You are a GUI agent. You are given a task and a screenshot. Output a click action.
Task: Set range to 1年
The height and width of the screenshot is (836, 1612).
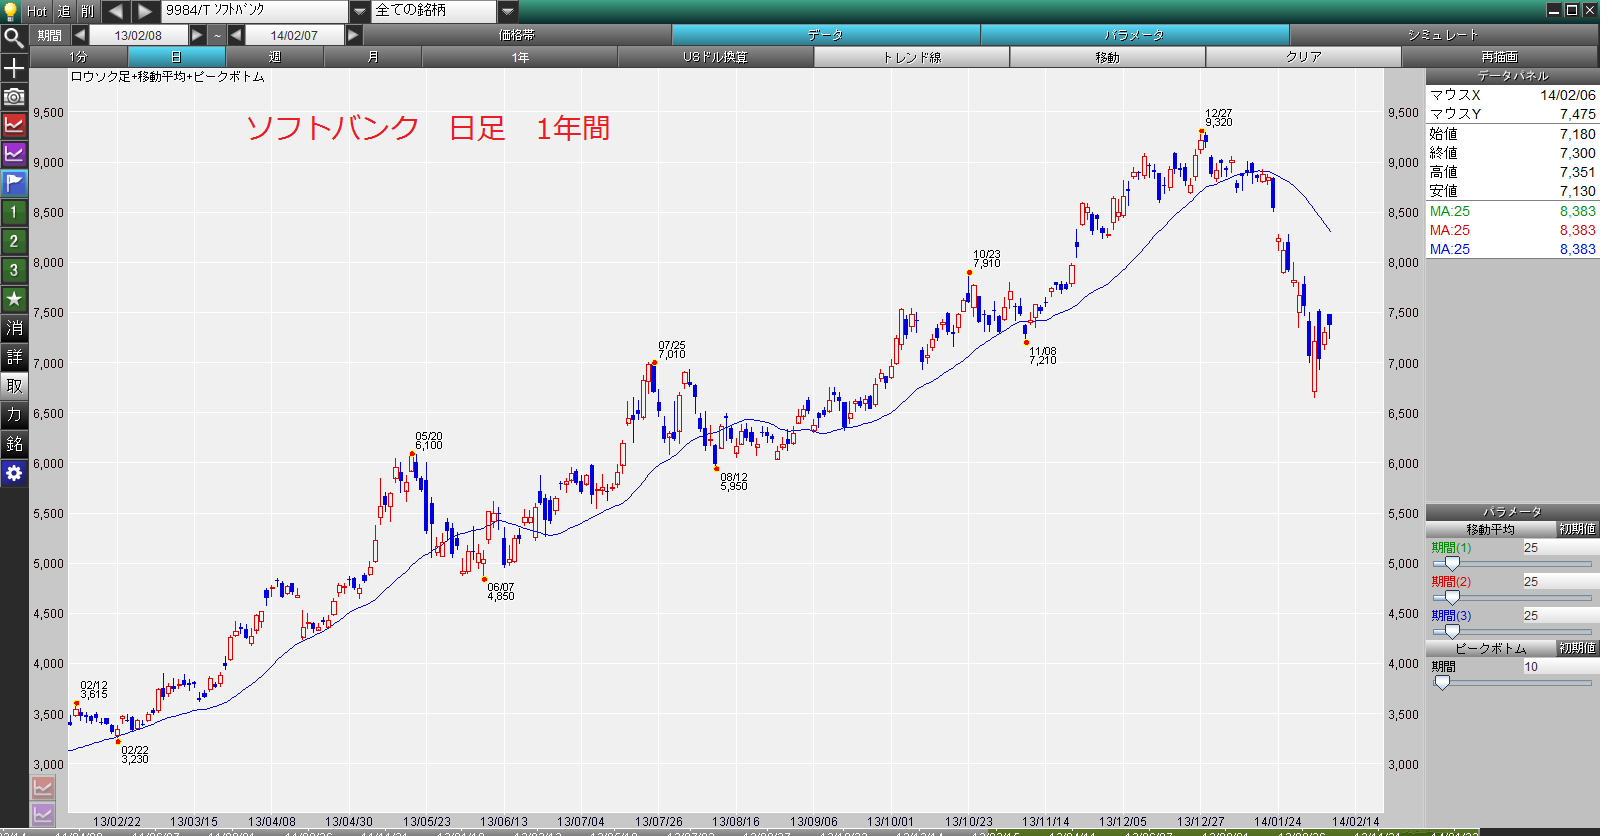[x=520, y=57]
